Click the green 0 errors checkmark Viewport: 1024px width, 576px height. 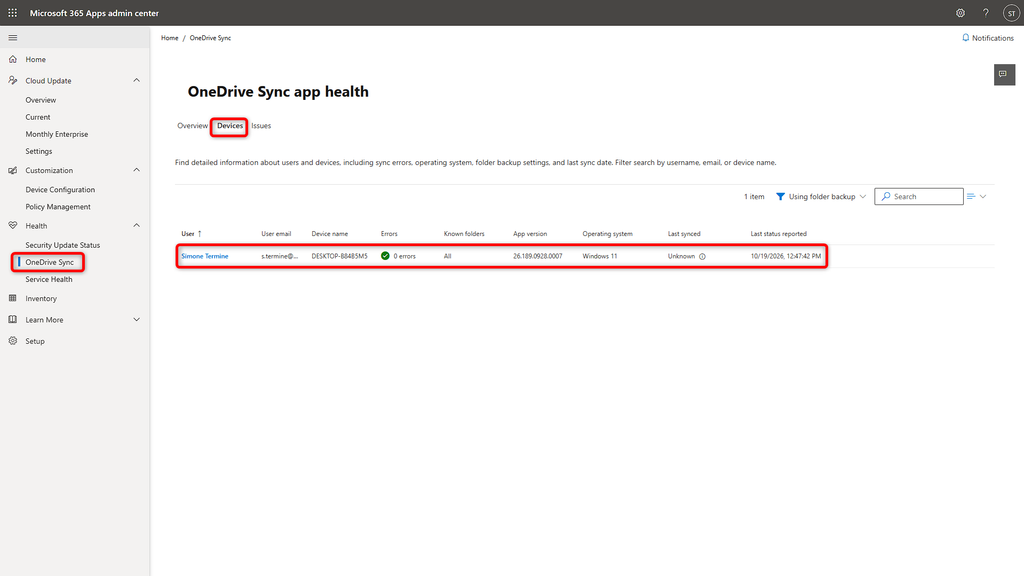pos(385,256)
